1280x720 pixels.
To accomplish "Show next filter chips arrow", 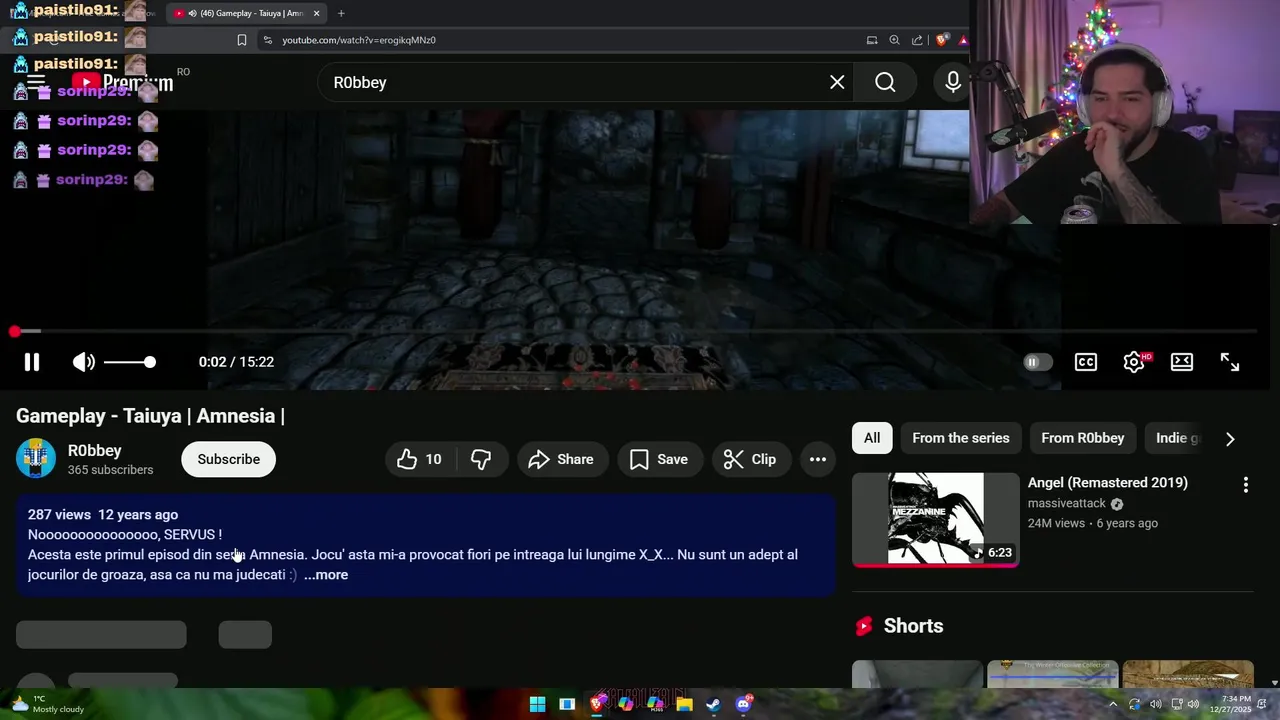I will coord(1230,439).
